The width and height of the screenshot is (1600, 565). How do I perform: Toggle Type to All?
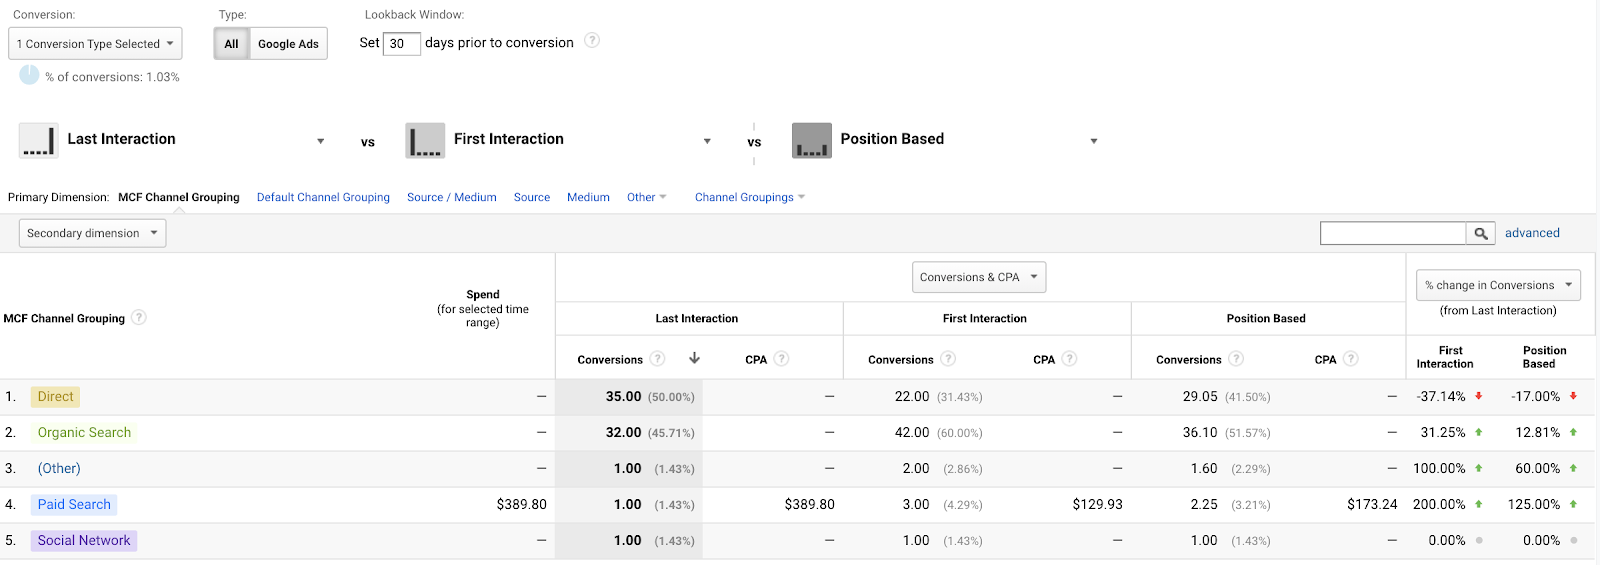point(231,44)
